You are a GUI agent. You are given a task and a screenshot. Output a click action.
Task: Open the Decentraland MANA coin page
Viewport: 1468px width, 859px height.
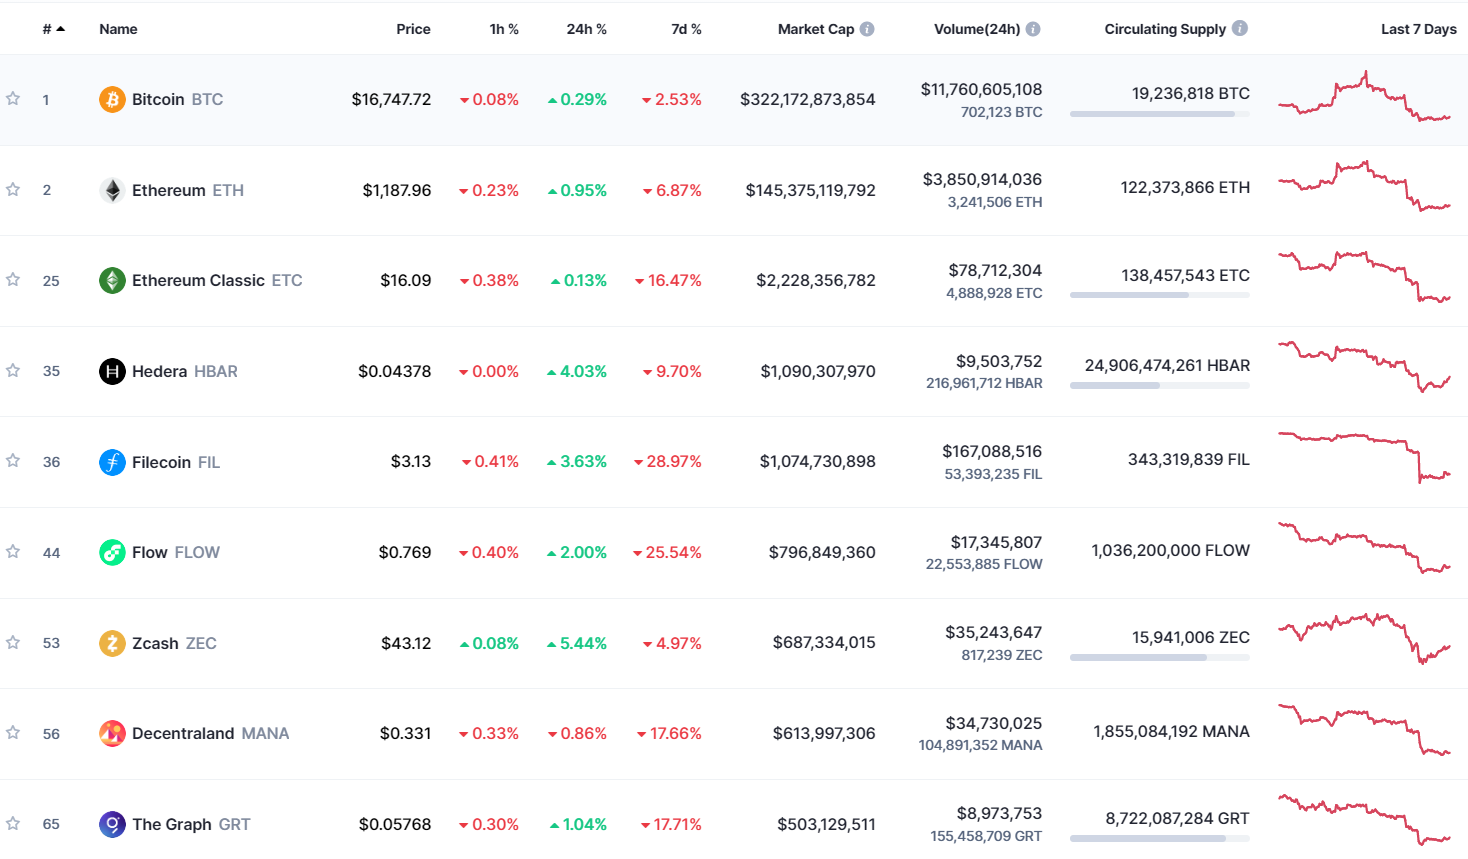click(210, 733)
